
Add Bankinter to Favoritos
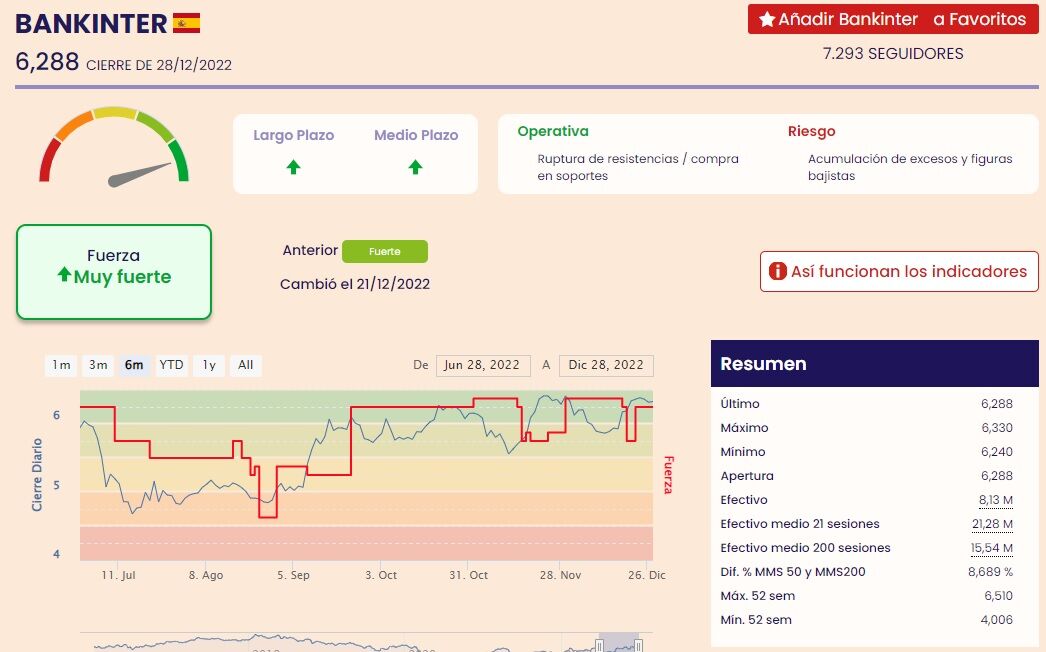click(893, 19)
